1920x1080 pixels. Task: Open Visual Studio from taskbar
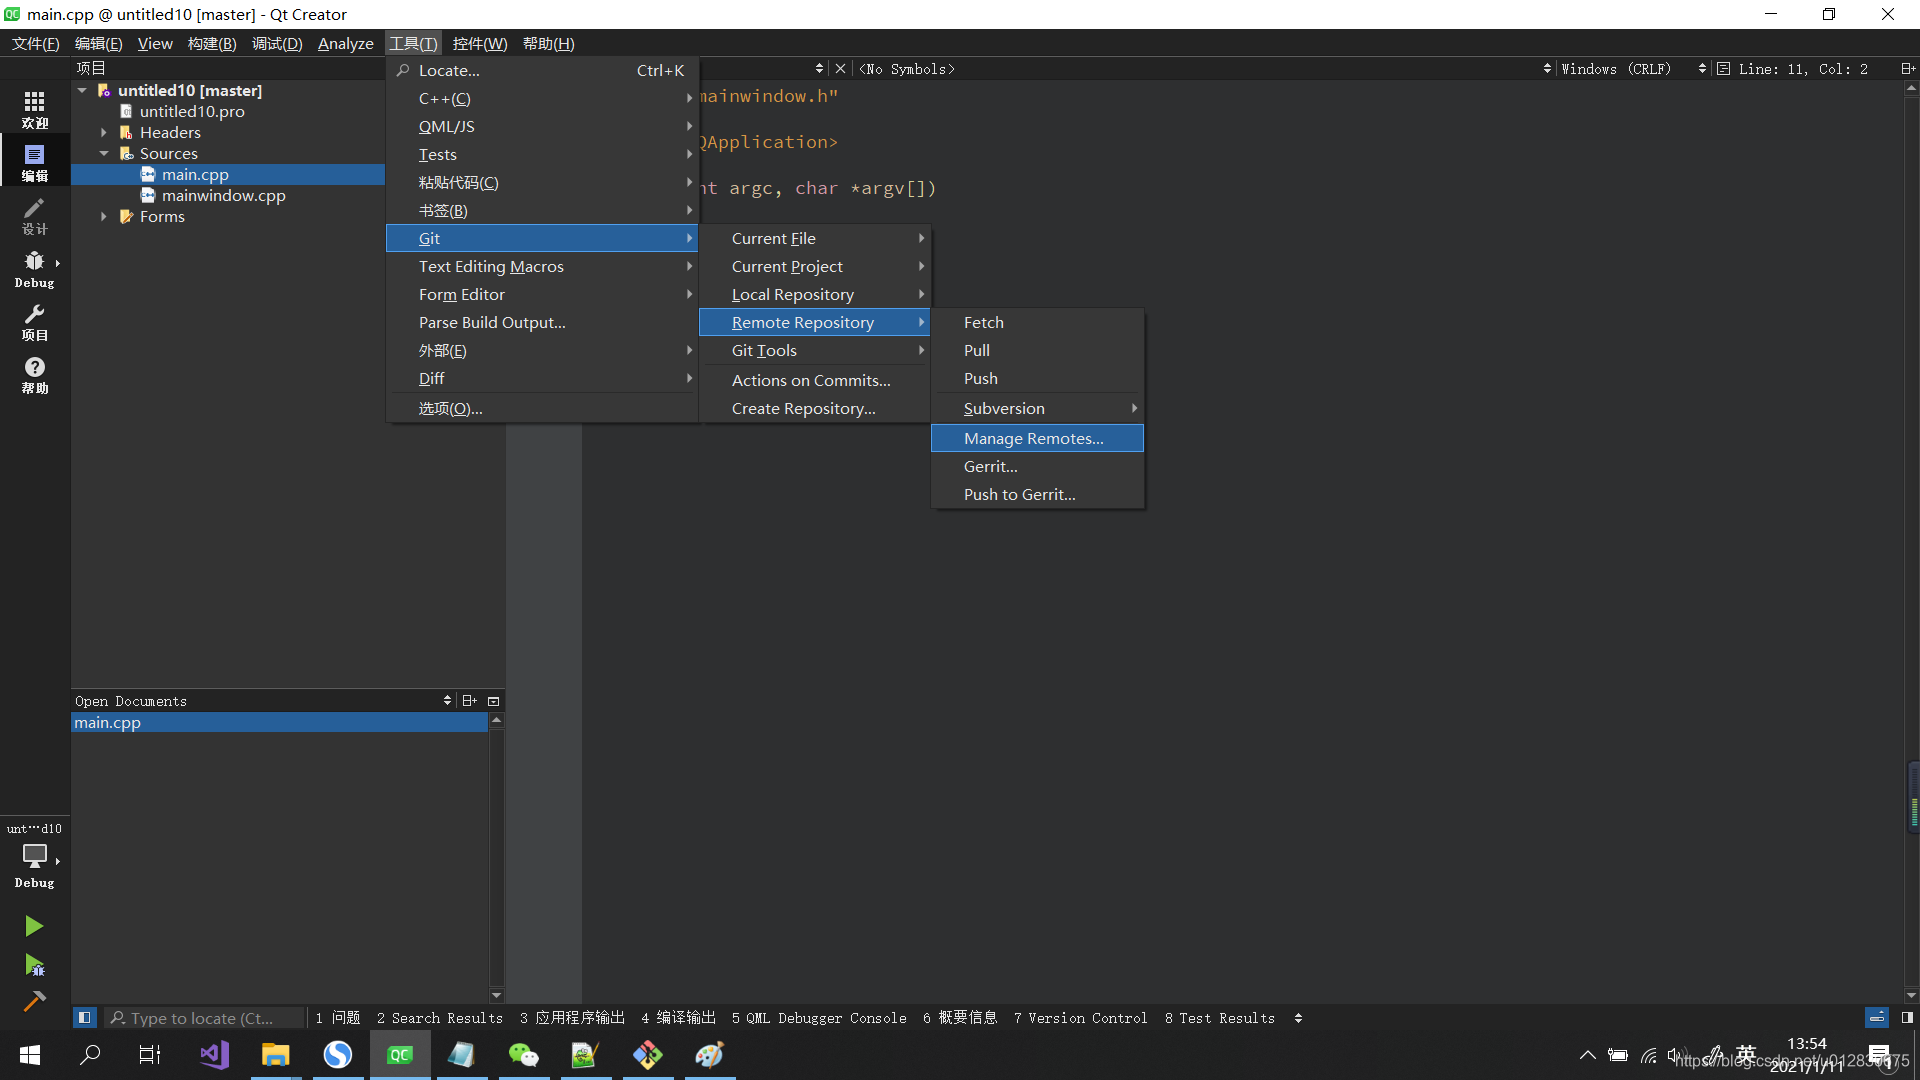[214, 1054]
